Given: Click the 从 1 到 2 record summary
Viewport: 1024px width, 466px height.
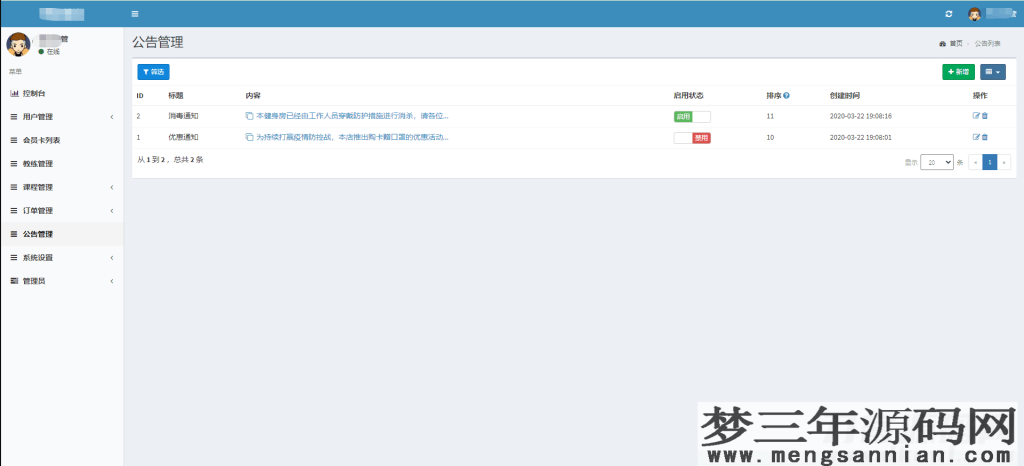Looking at the screenshot, I should [170, 159].
